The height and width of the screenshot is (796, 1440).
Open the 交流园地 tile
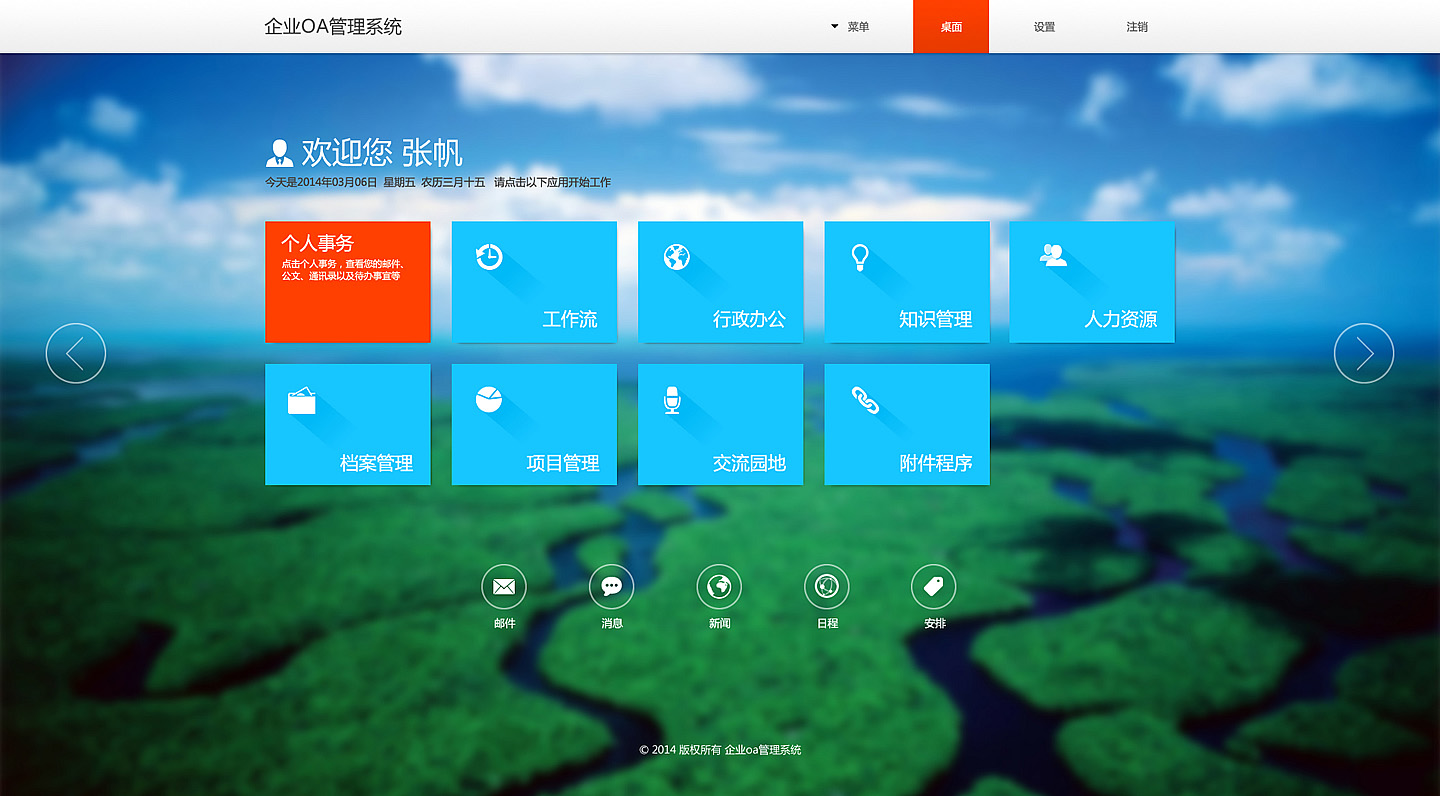720,425
